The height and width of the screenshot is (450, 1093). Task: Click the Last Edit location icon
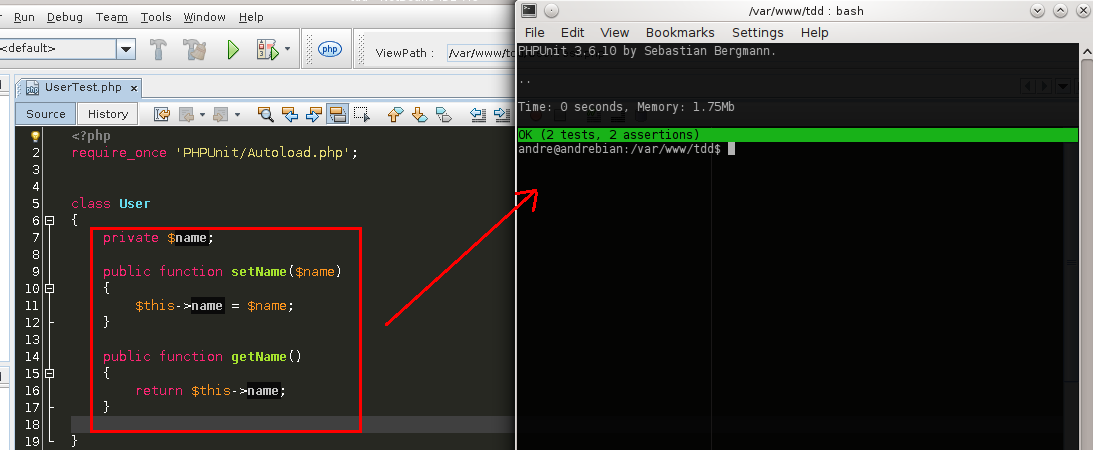coord(162,114)
